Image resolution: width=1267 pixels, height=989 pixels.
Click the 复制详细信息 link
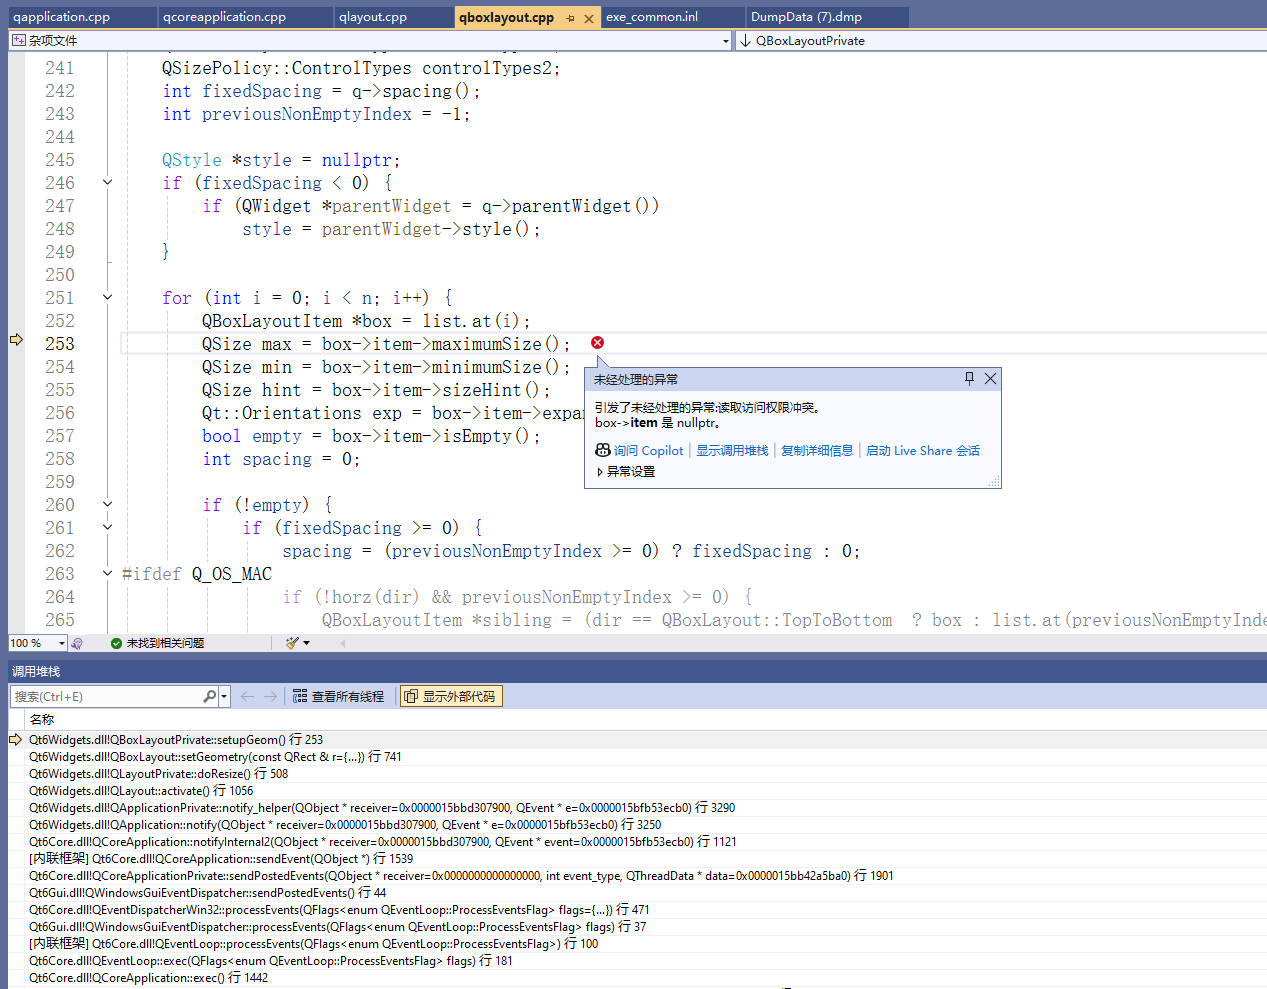[x=817, y=451]
